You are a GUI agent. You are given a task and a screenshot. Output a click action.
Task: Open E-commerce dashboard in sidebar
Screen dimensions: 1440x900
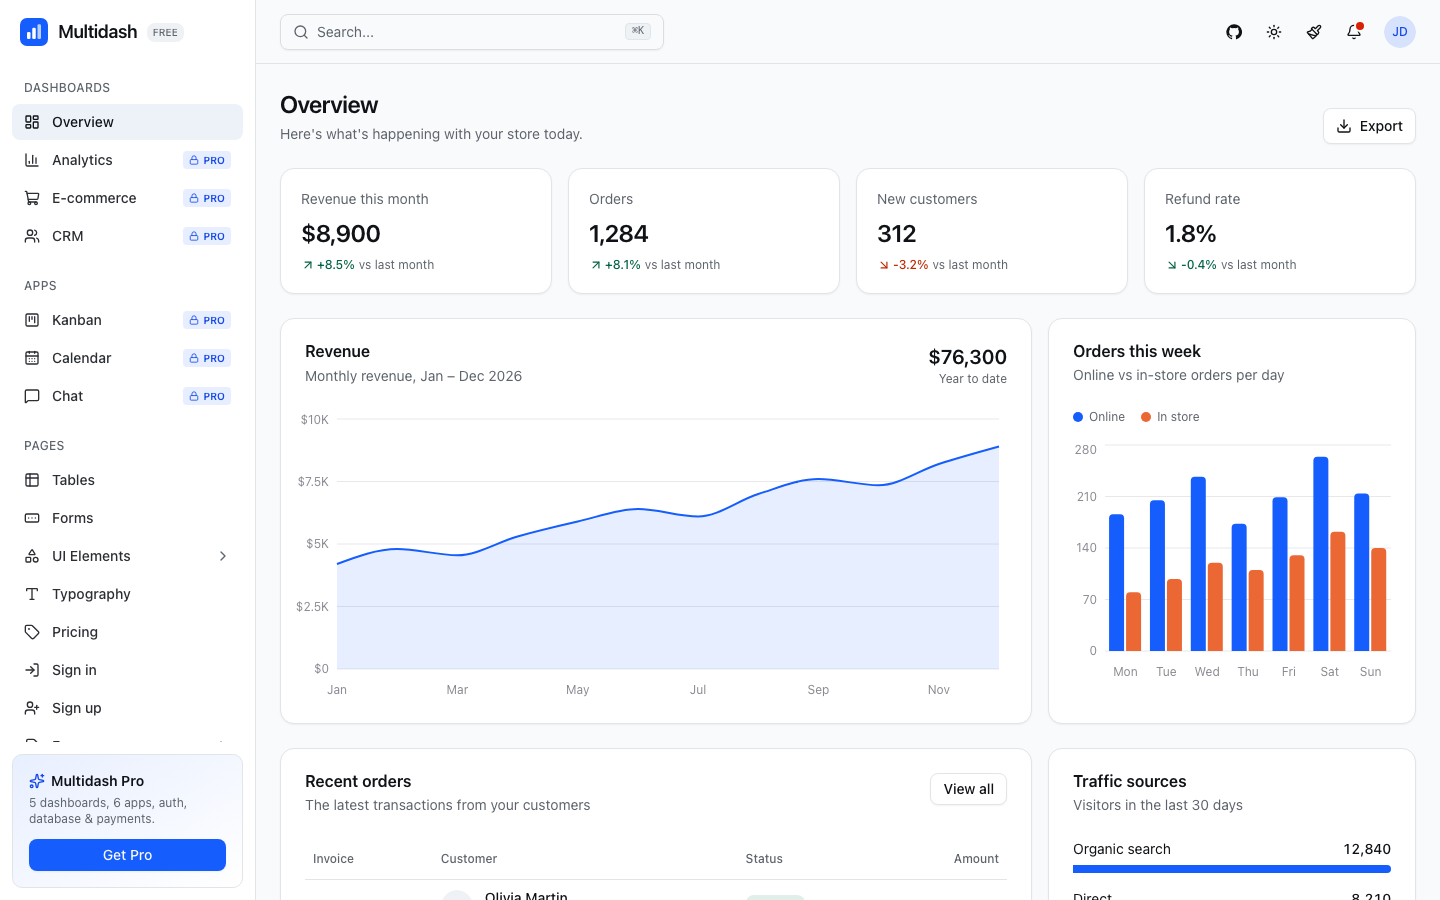127,198
